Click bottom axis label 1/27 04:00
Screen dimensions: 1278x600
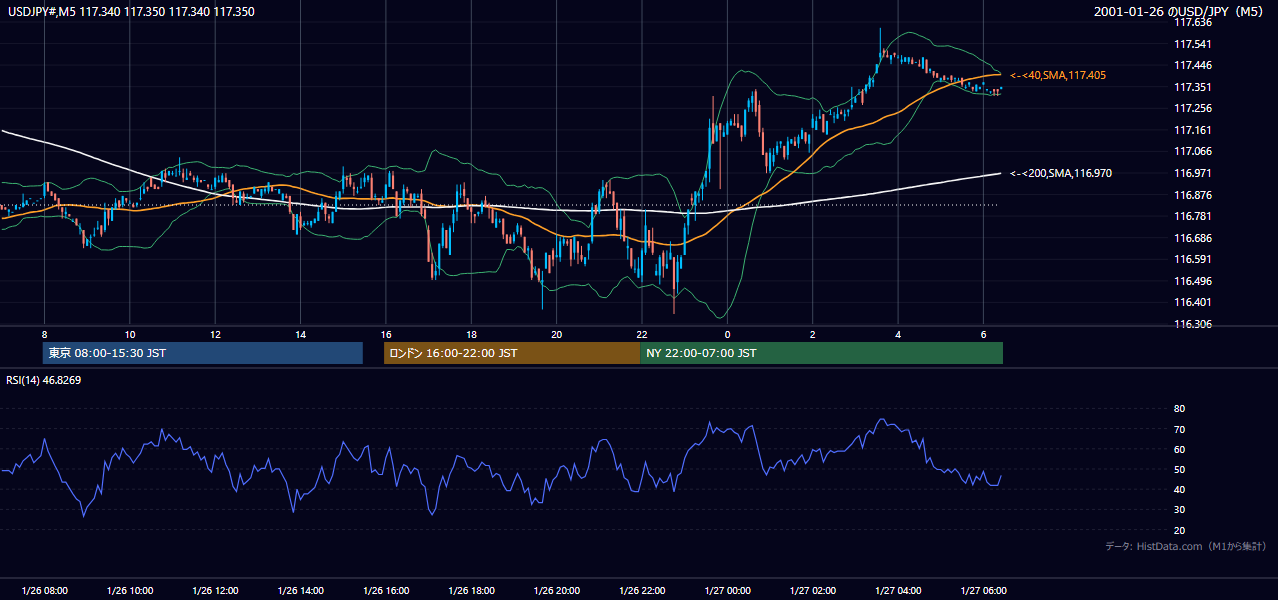pos(898,591)
